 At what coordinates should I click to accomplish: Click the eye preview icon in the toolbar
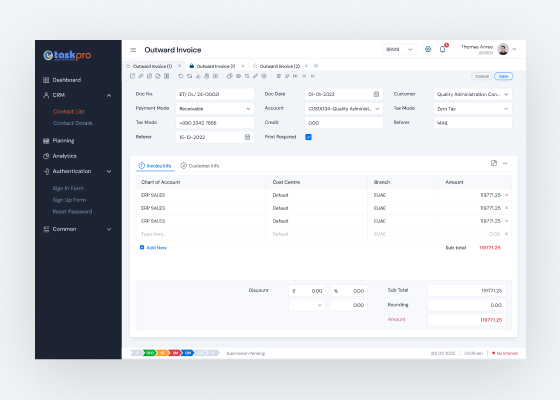point(238,76)
